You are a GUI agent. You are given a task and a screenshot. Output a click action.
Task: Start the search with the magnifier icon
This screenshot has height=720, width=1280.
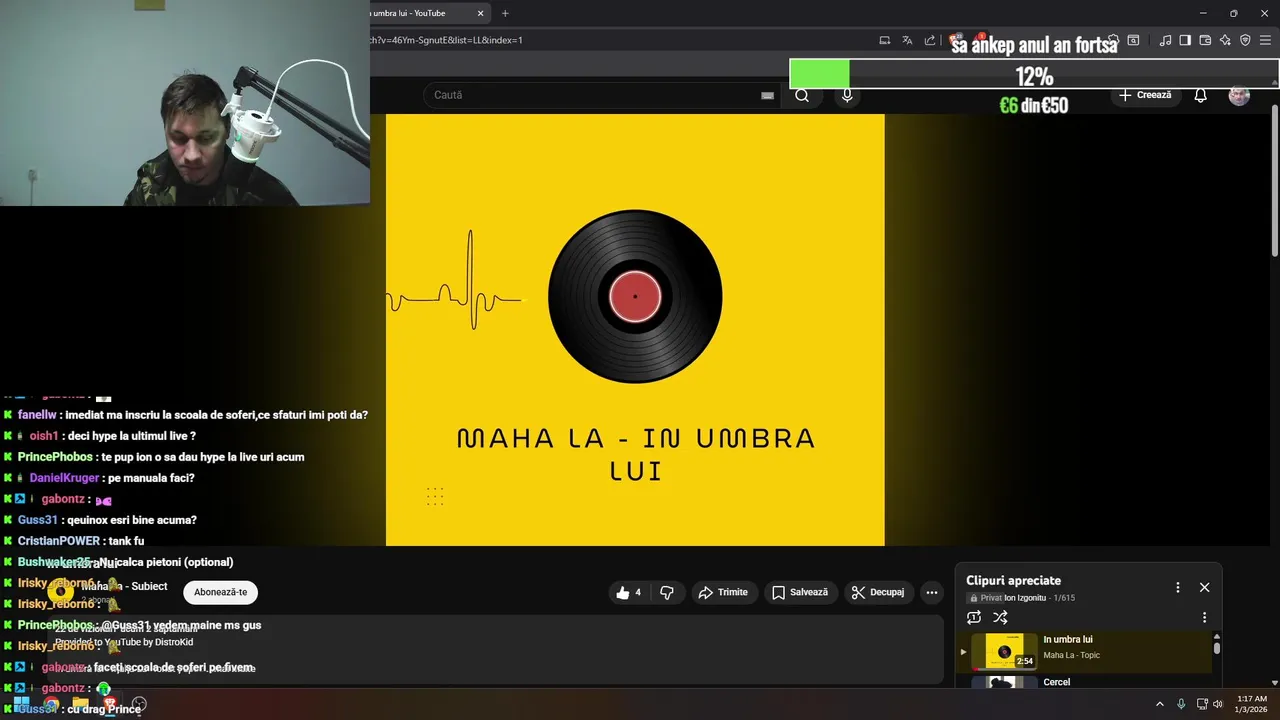[x=802, y=95]
